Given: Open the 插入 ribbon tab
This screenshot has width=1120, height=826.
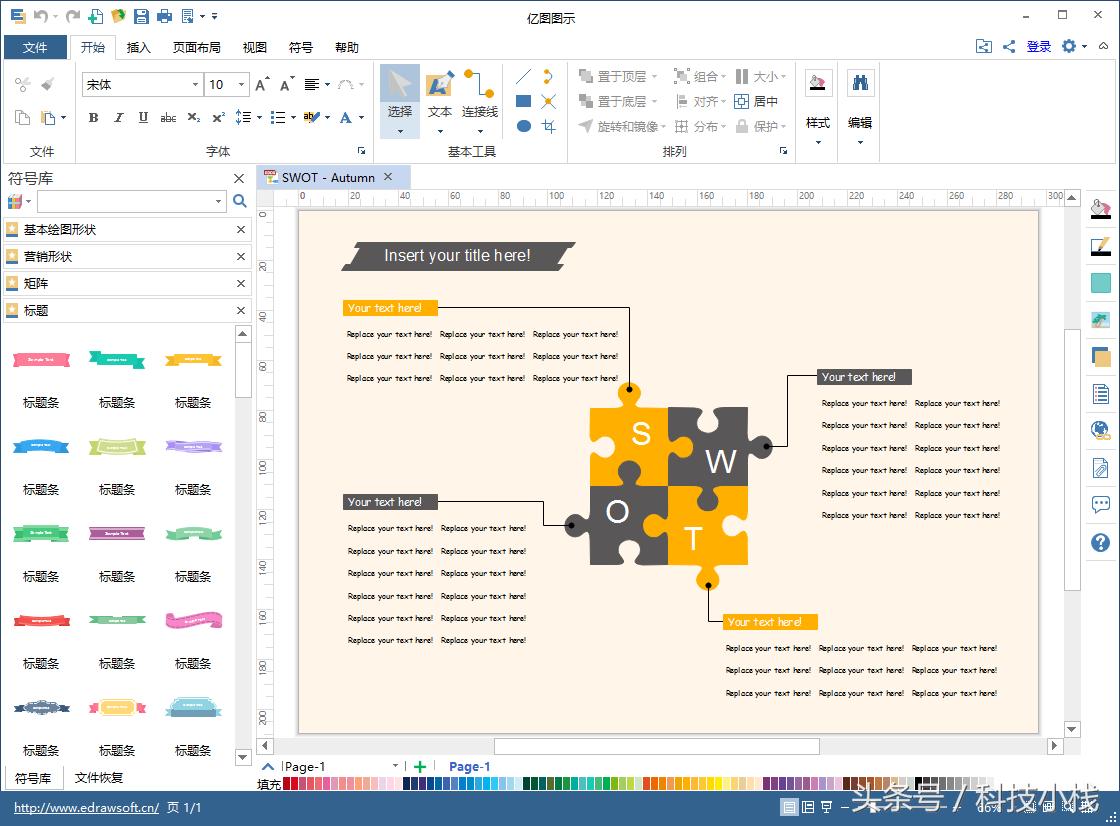Looking at the screenshot, I should click(x=139, y=47).
